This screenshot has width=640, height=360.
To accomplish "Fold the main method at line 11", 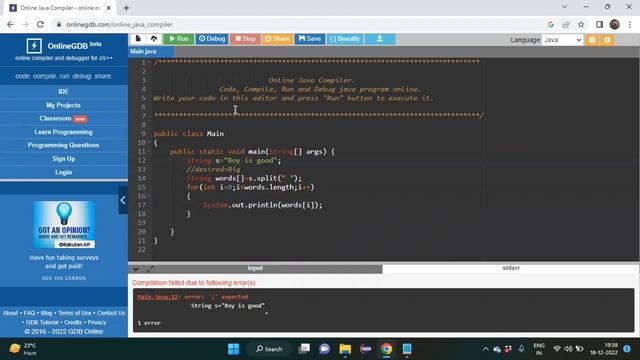I will point(149,151).
